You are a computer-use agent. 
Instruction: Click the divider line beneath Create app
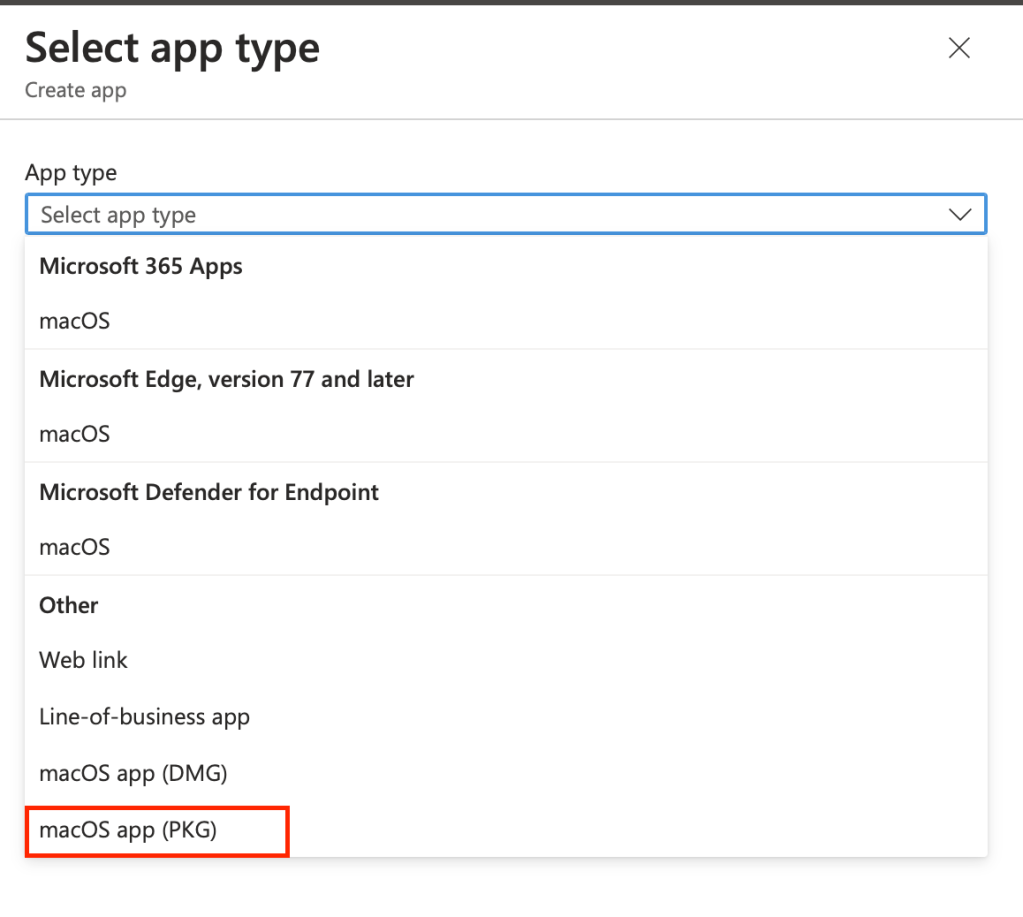point(500,120)
